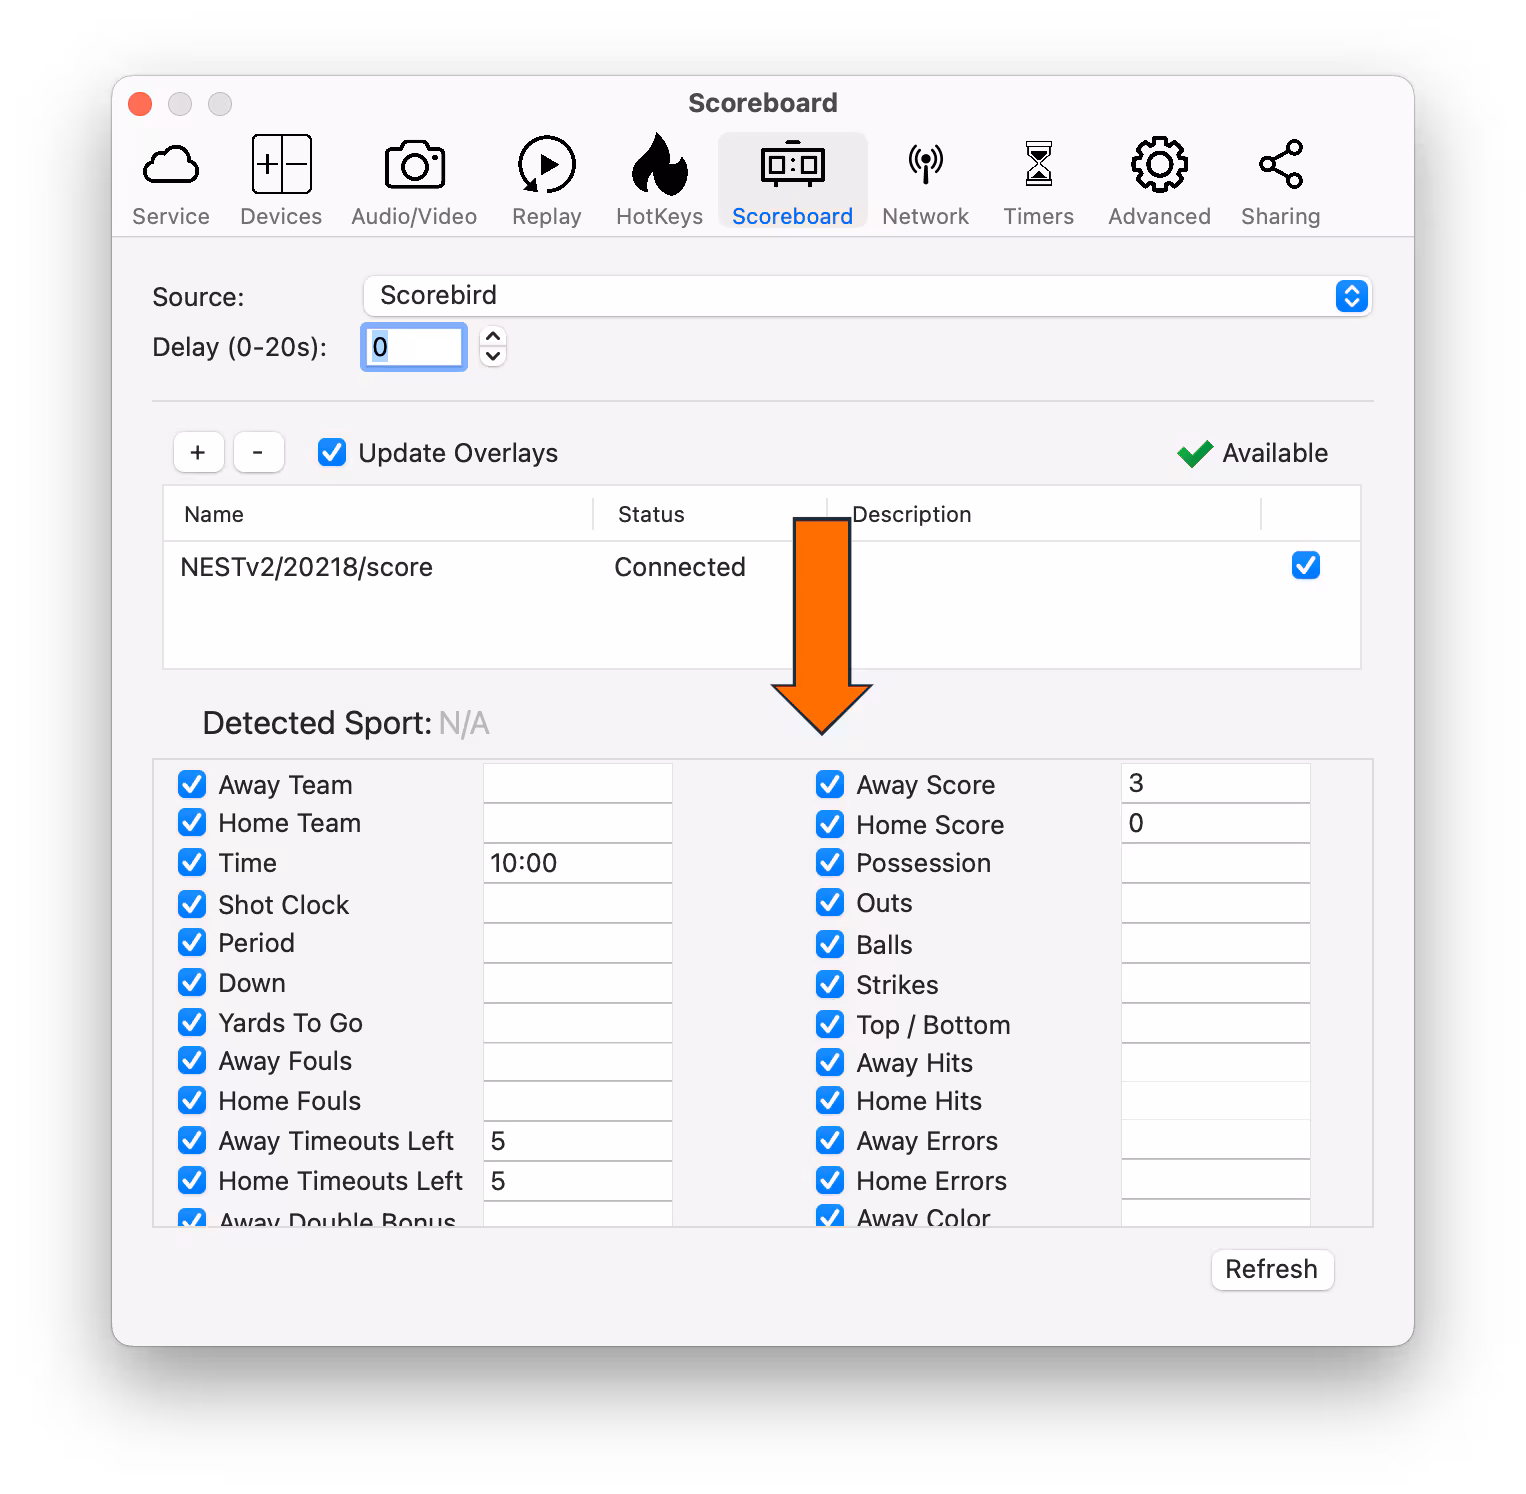Click the Away Score value field
Viewport: 1526px width, 1494px height.
(x=1215, y=783)
